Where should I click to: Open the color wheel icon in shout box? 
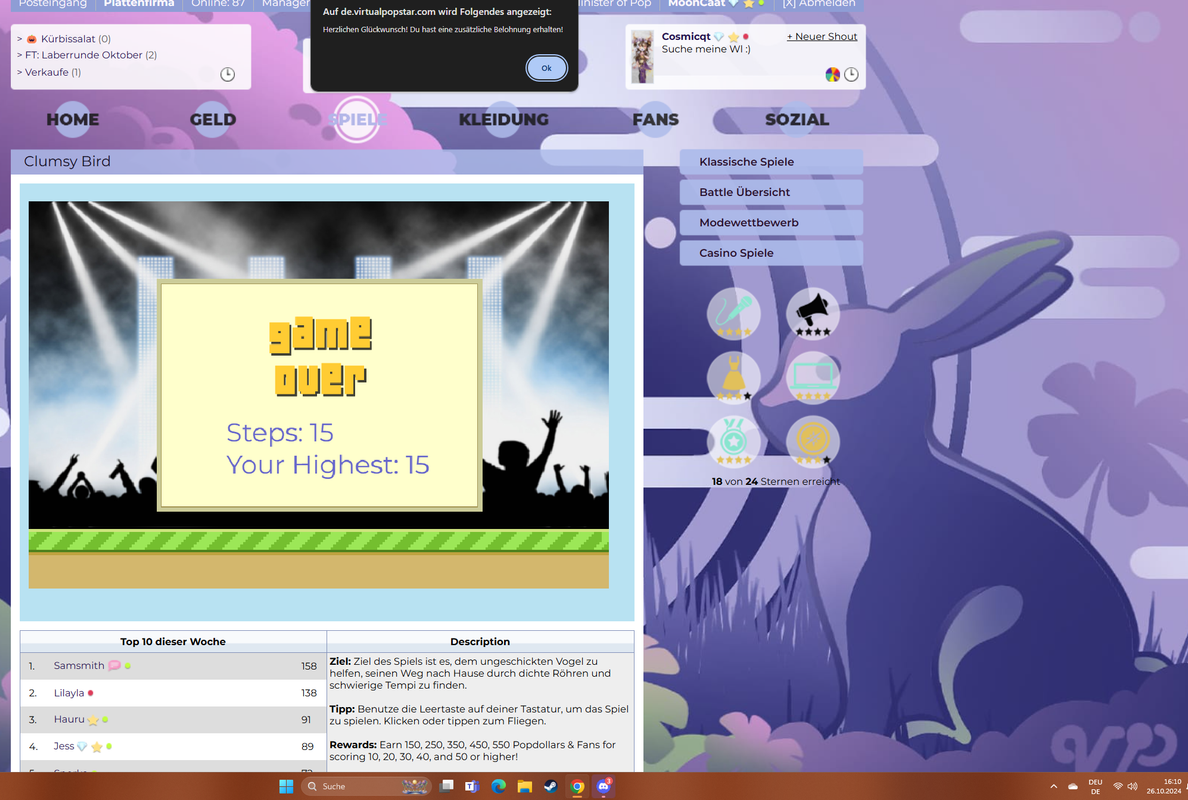832,74
